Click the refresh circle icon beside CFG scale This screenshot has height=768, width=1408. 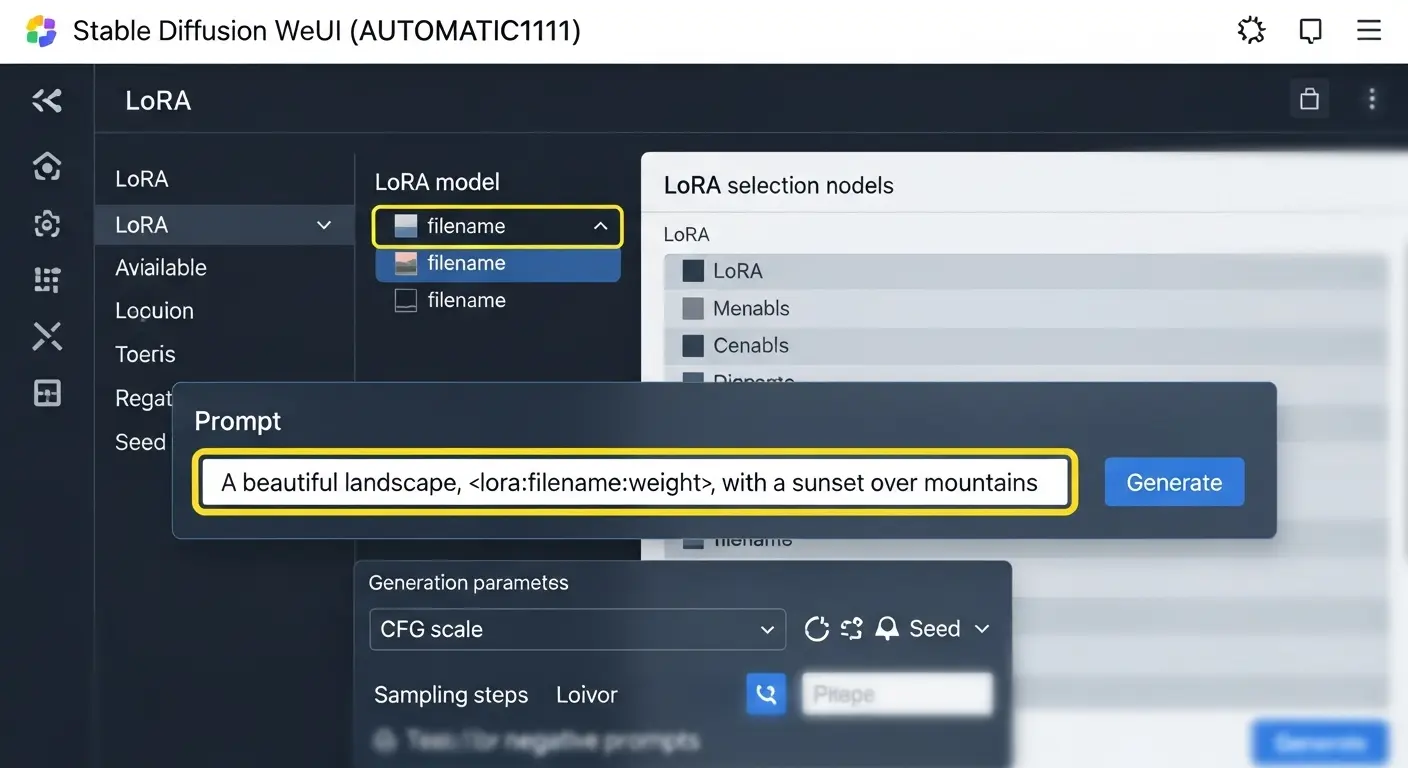click(x=817, y=629)
